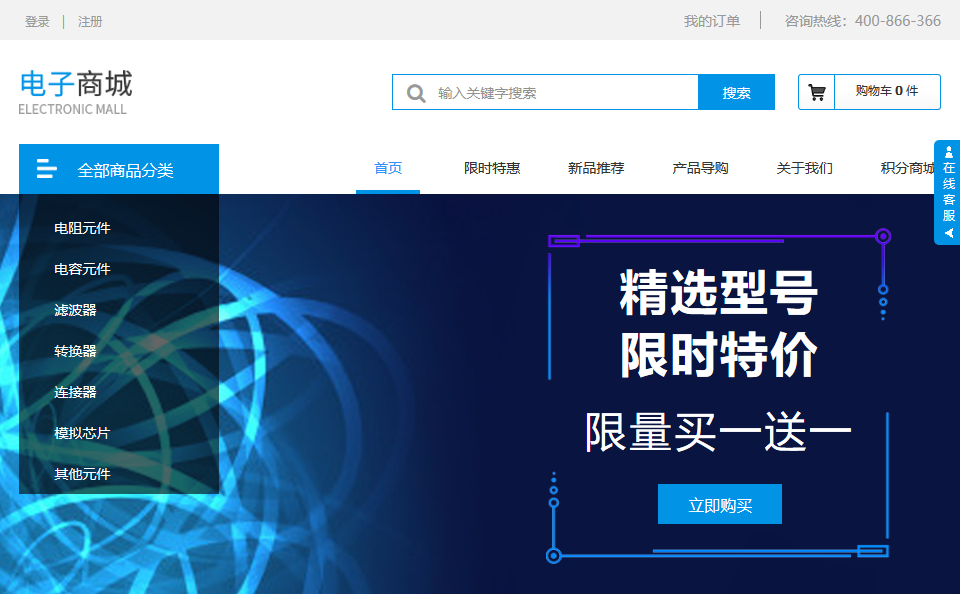Click the 电子商城 site logo
This screenshot has width=960, height=600.
pos(75,91)
